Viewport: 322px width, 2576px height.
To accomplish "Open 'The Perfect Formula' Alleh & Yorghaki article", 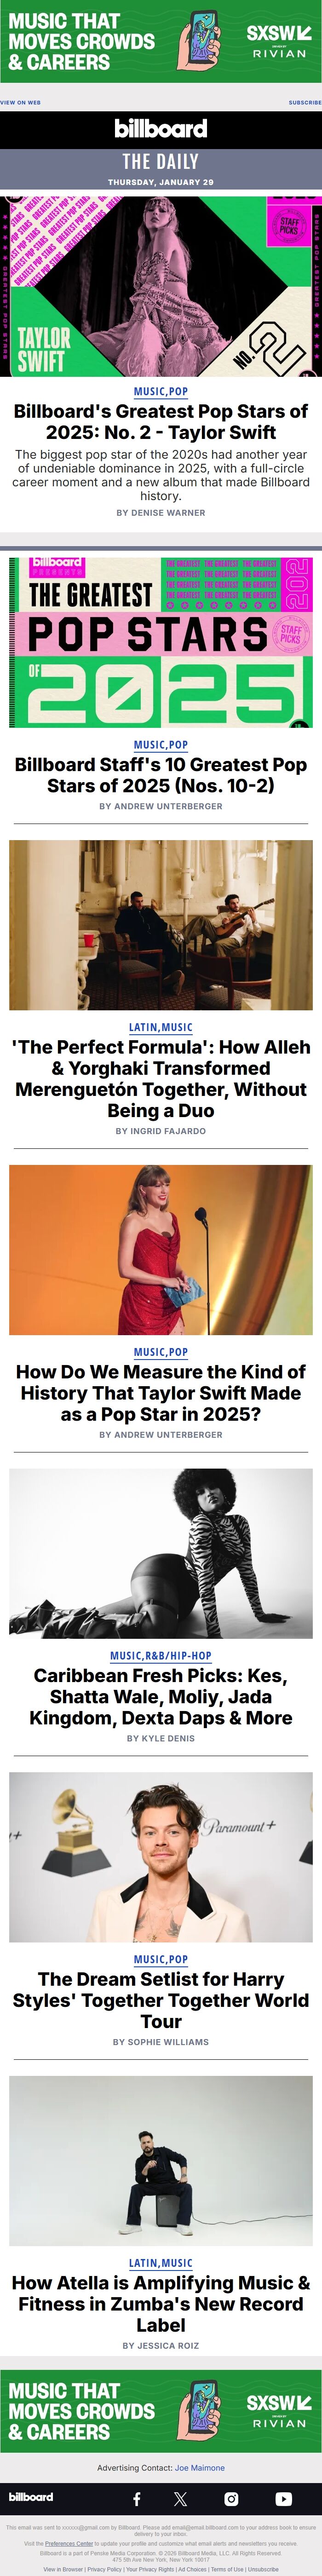I will [x=160, y=1078].
